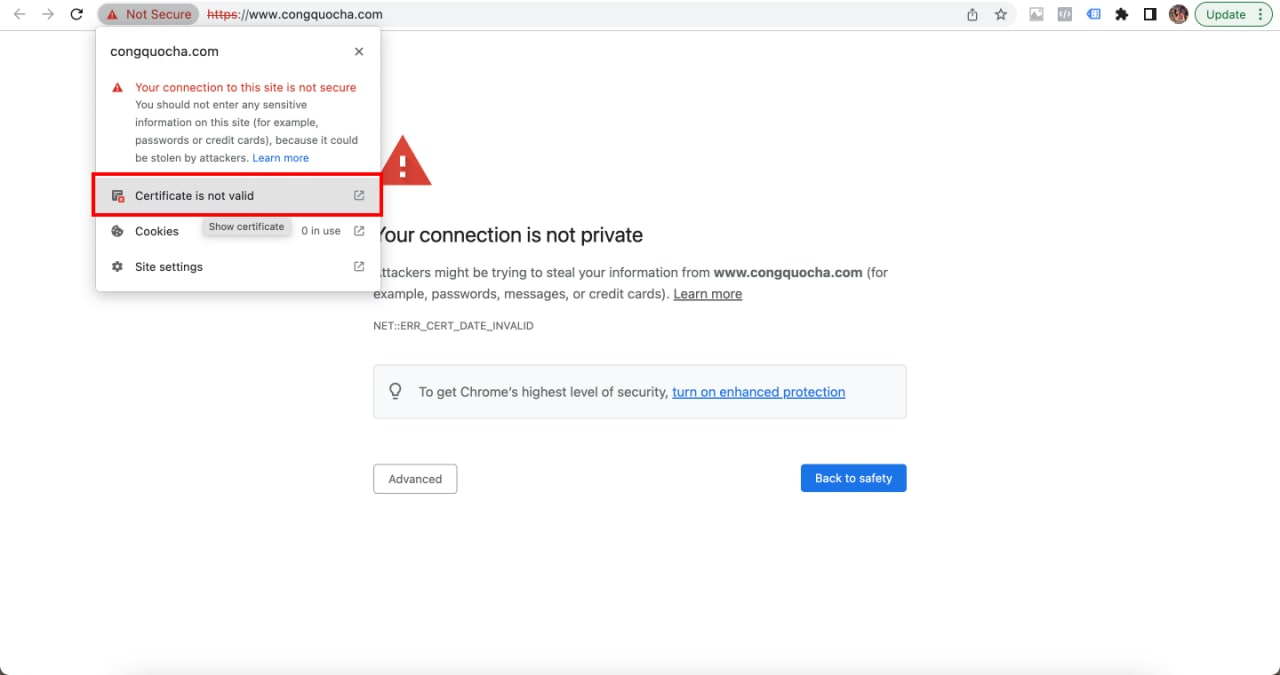
Task: Click the reload page icon
Action: click(76, 15)
